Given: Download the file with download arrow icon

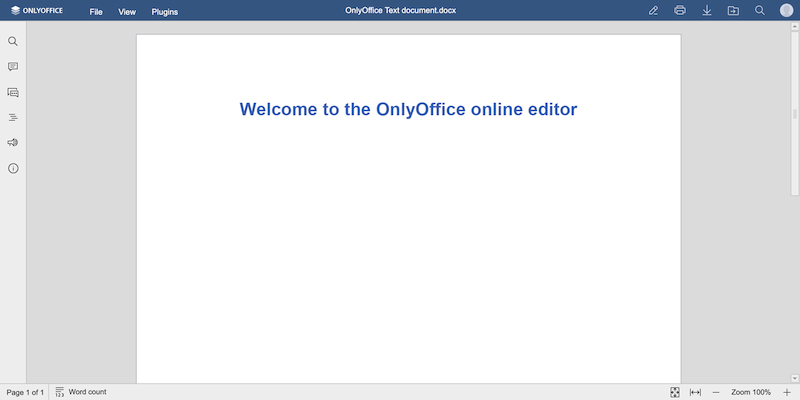Looking at the screenshot, I should pos(707,11).
